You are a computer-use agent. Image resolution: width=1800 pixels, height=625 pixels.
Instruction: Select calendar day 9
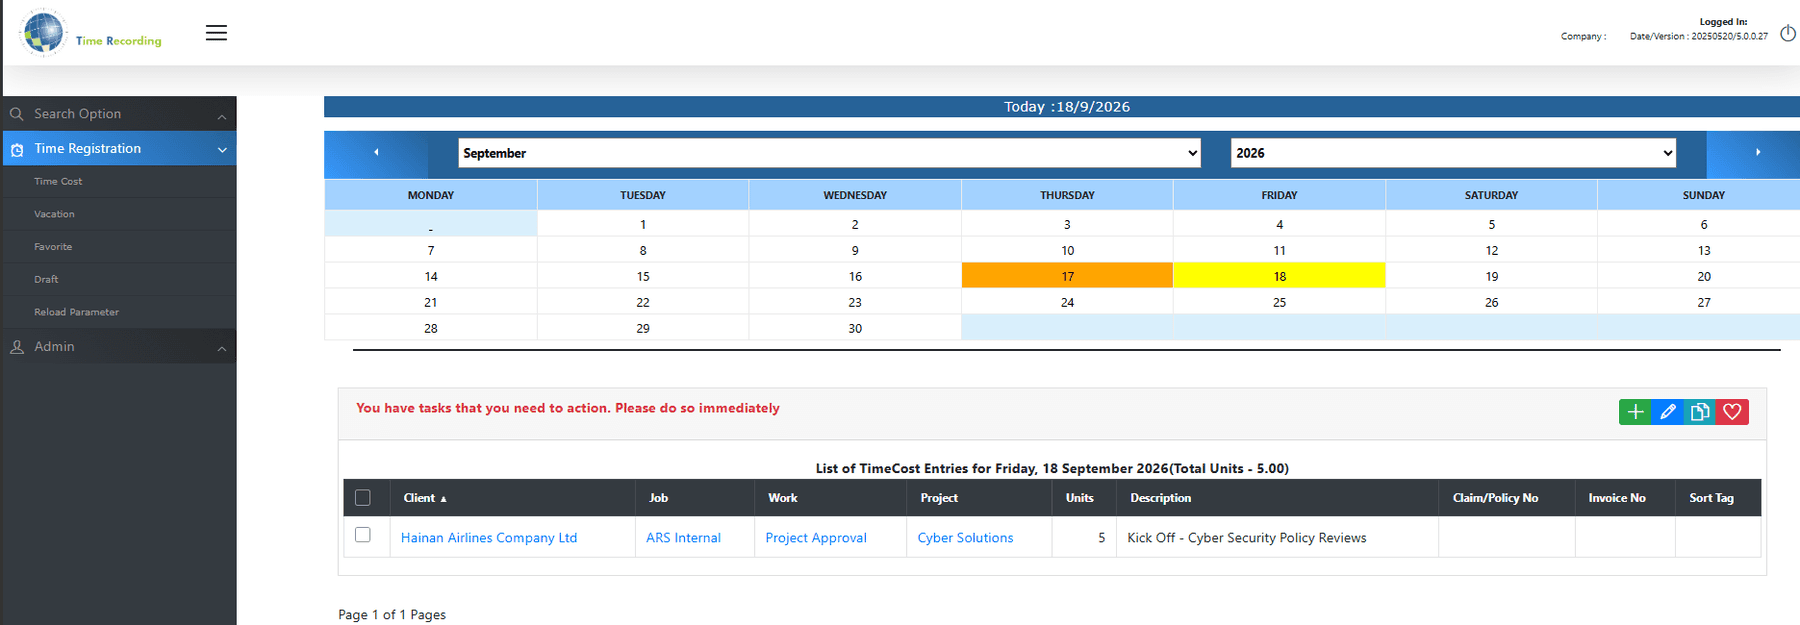855,250
